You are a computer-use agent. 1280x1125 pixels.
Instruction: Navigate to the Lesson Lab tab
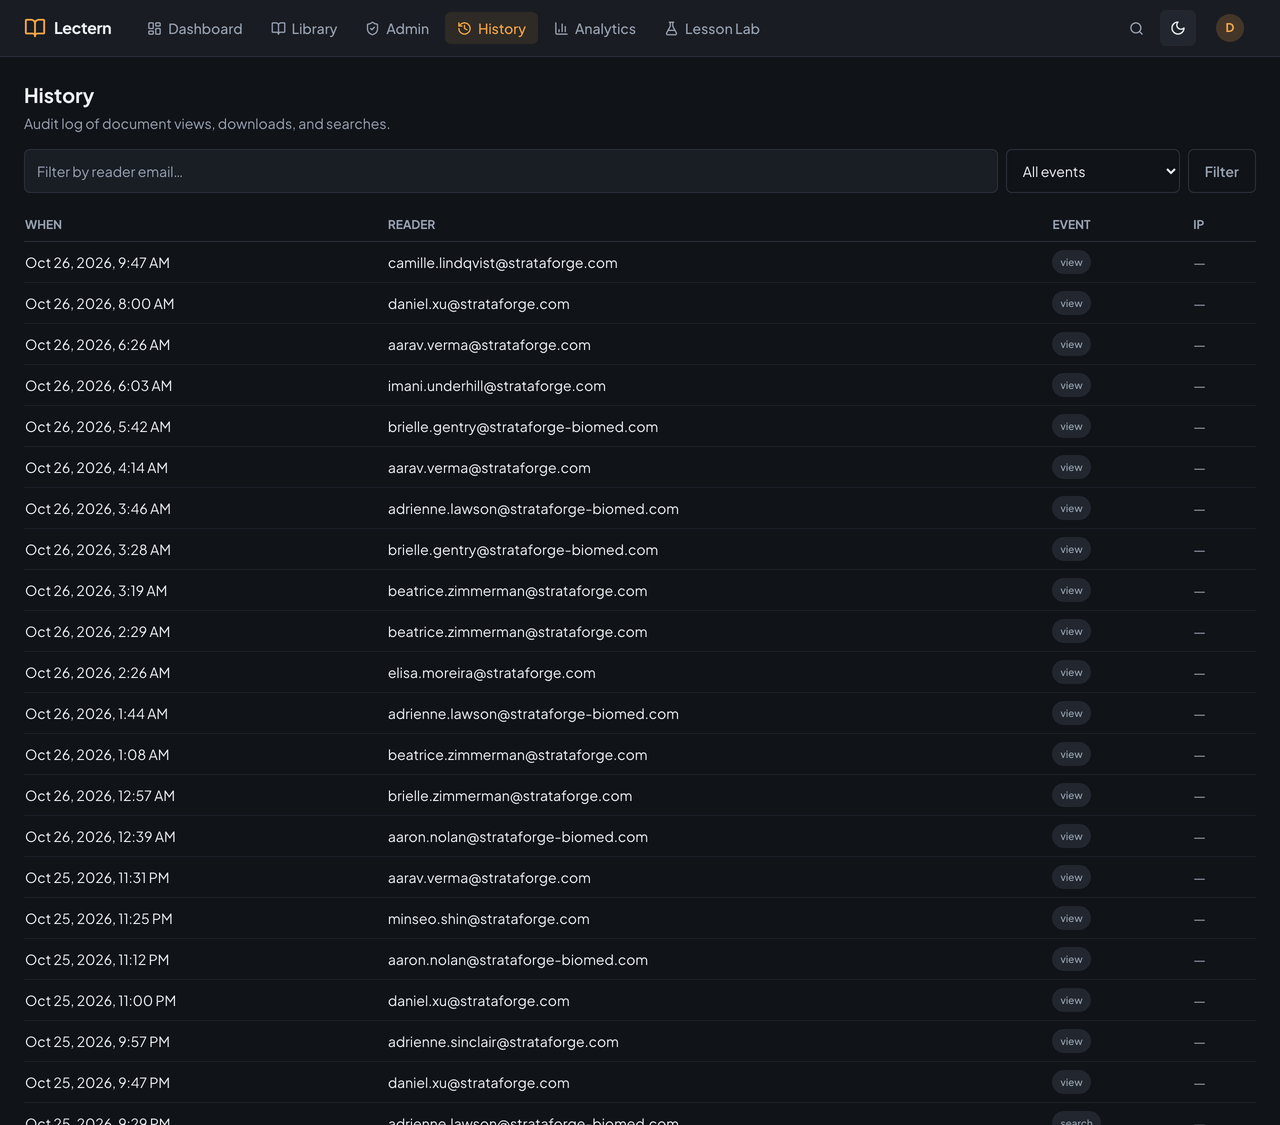click(x=712, y=29)
